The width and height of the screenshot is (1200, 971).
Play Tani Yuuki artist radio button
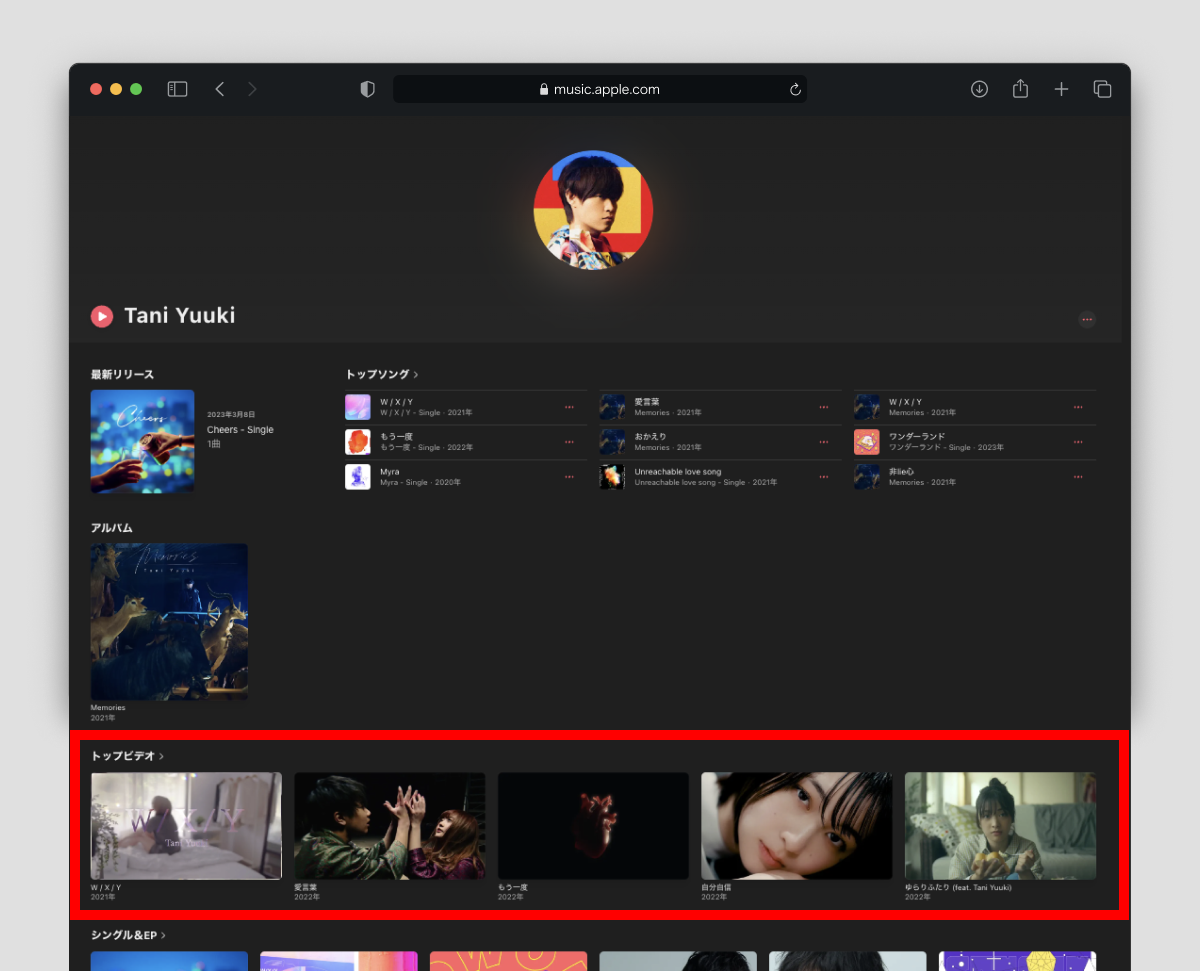(x=102, y=316)
